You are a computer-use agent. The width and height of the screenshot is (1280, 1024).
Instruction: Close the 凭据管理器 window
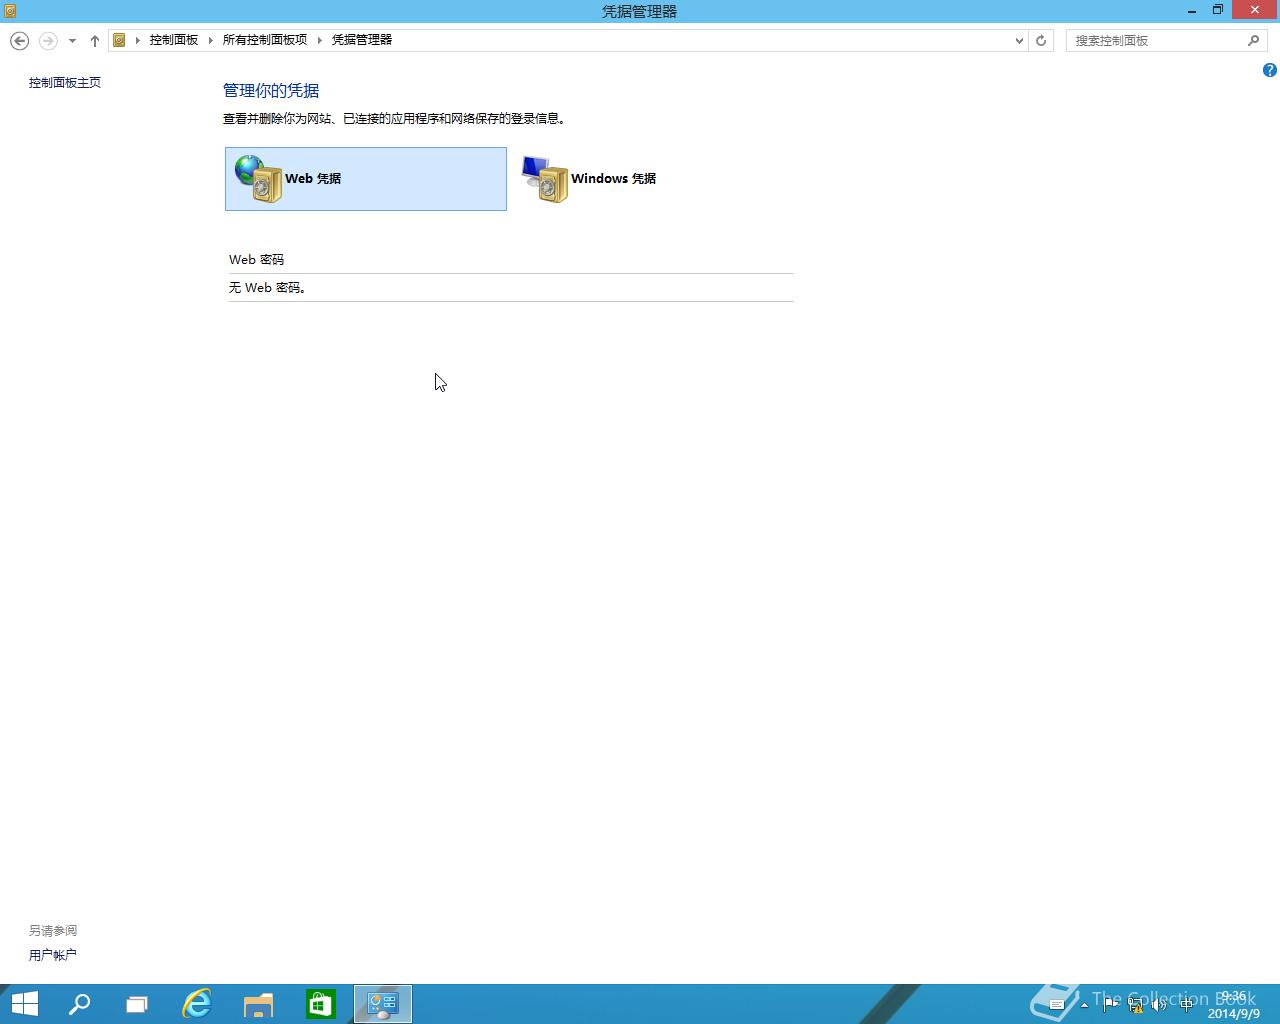tap(1255, 11)
